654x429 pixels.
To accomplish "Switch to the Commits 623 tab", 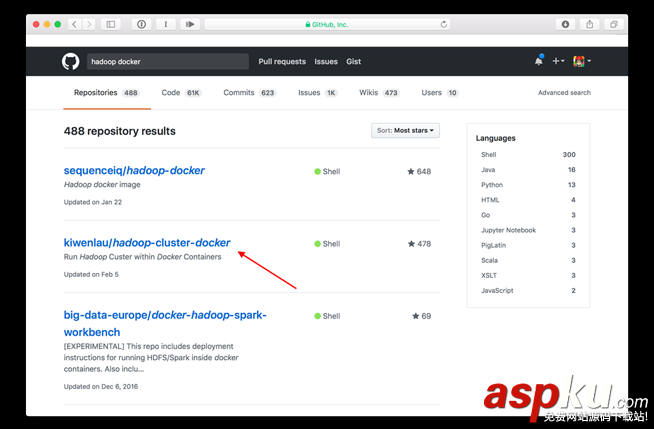I will pos(249,93).
